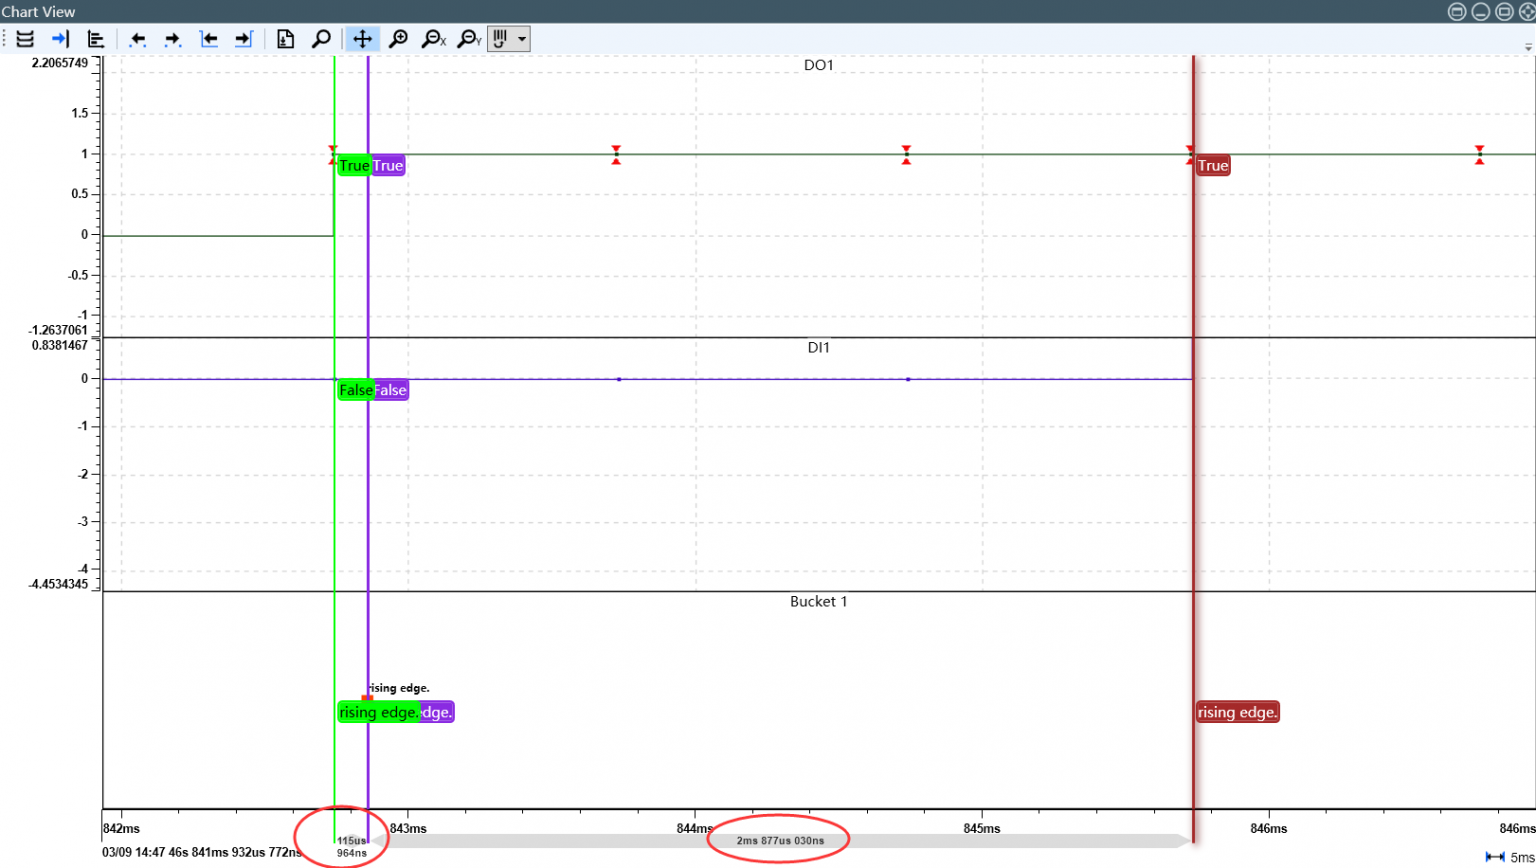Click the export chart document icon
The height and width of the screenshot is (868, 1536).
(x=286, y=39)
